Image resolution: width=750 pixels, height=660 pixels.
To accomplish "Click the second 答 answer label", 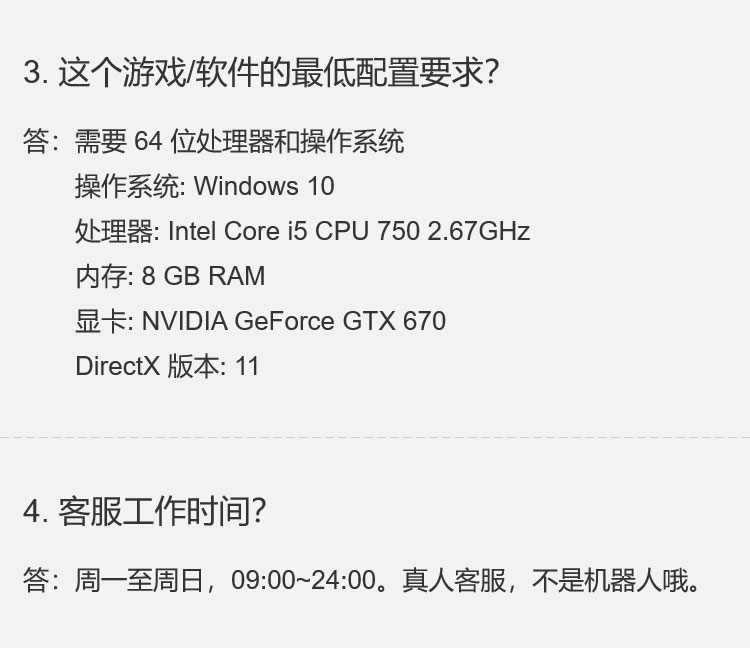I will click(x=37, y=580).
